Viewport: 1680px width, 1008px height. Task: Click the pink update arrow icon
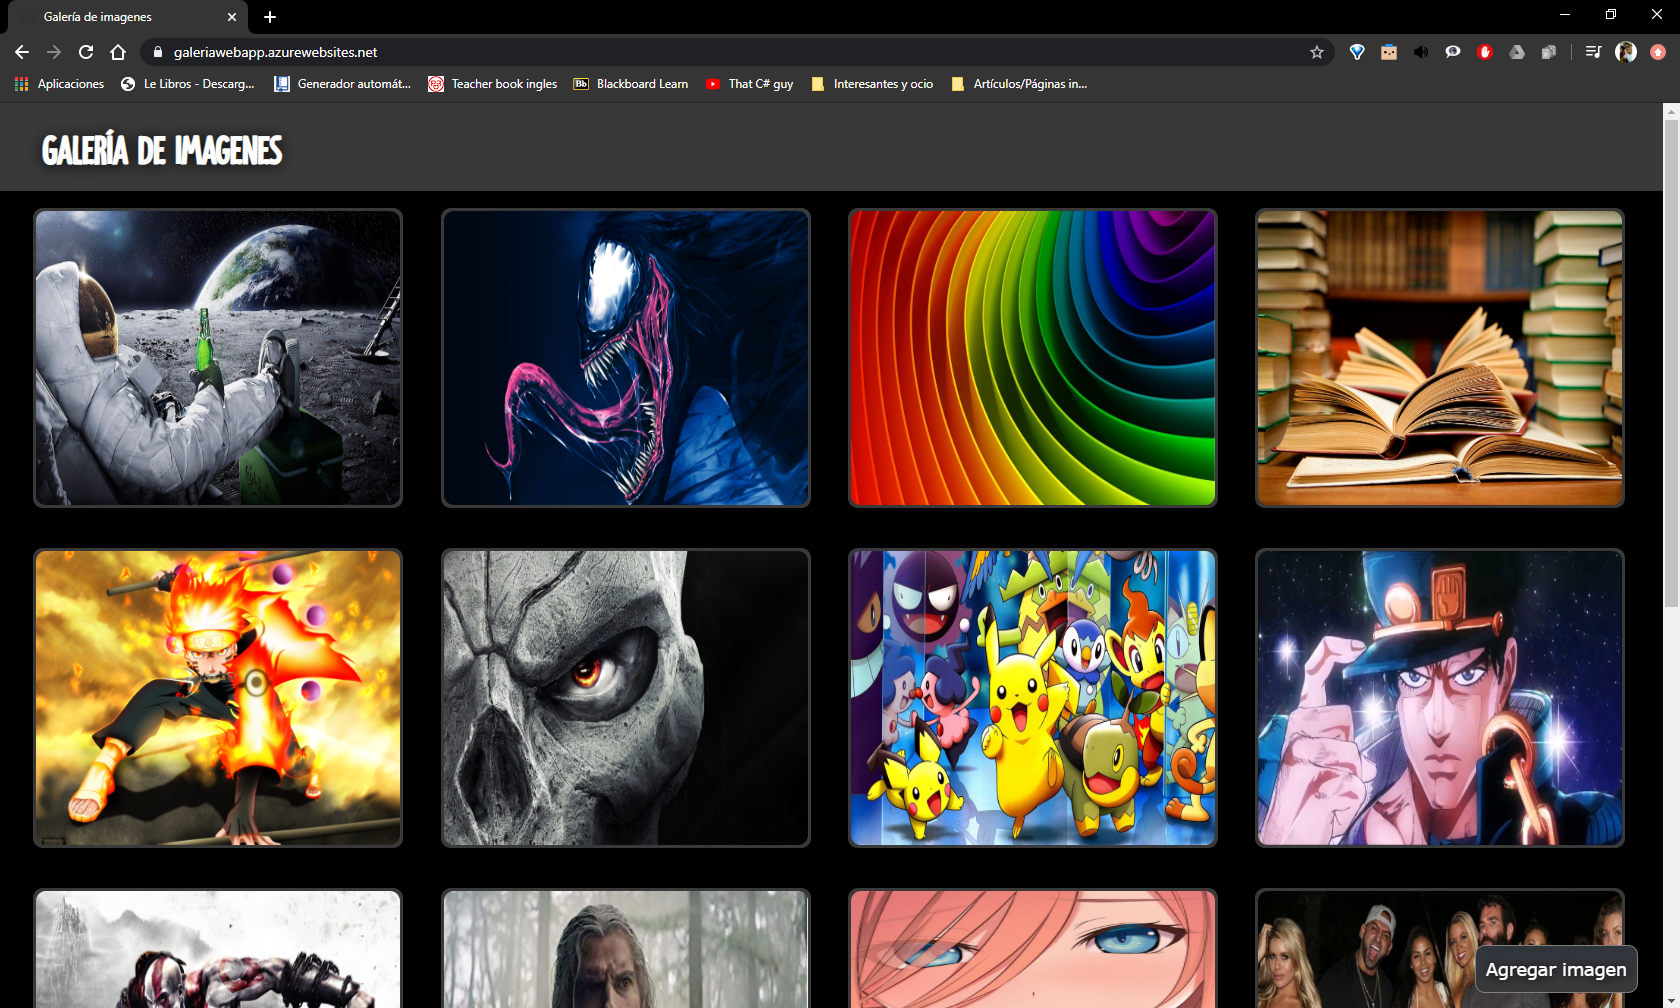tap(1658, 52)
